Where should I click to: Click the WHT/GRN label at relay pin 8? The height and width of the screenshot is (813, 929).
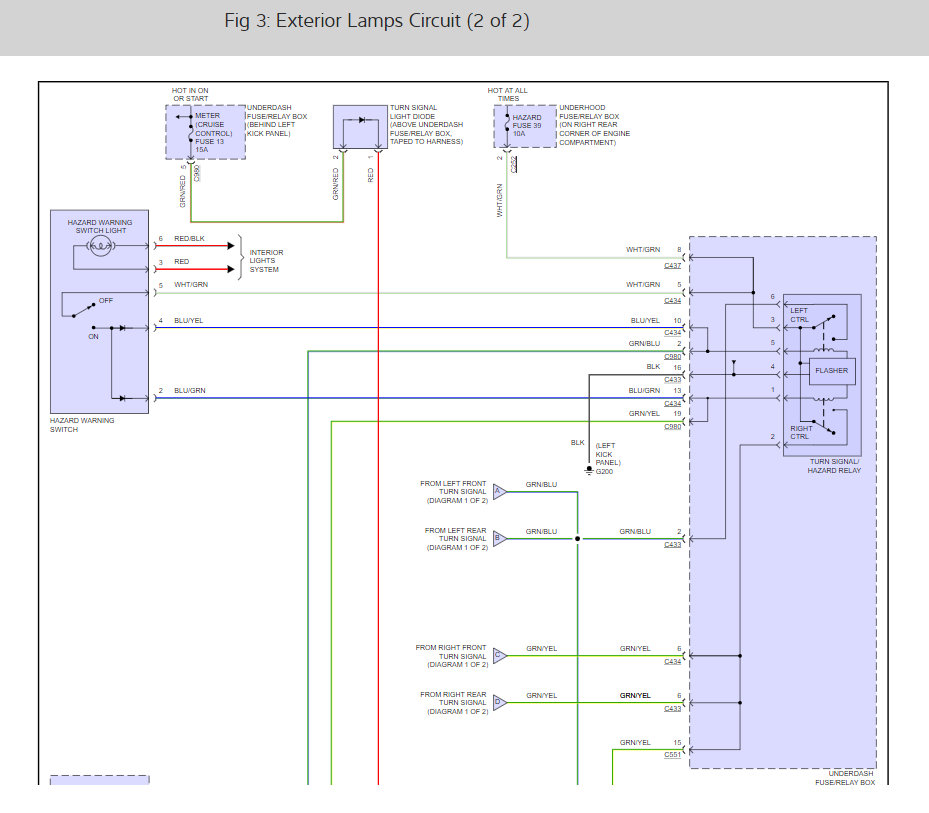[643, 250]
